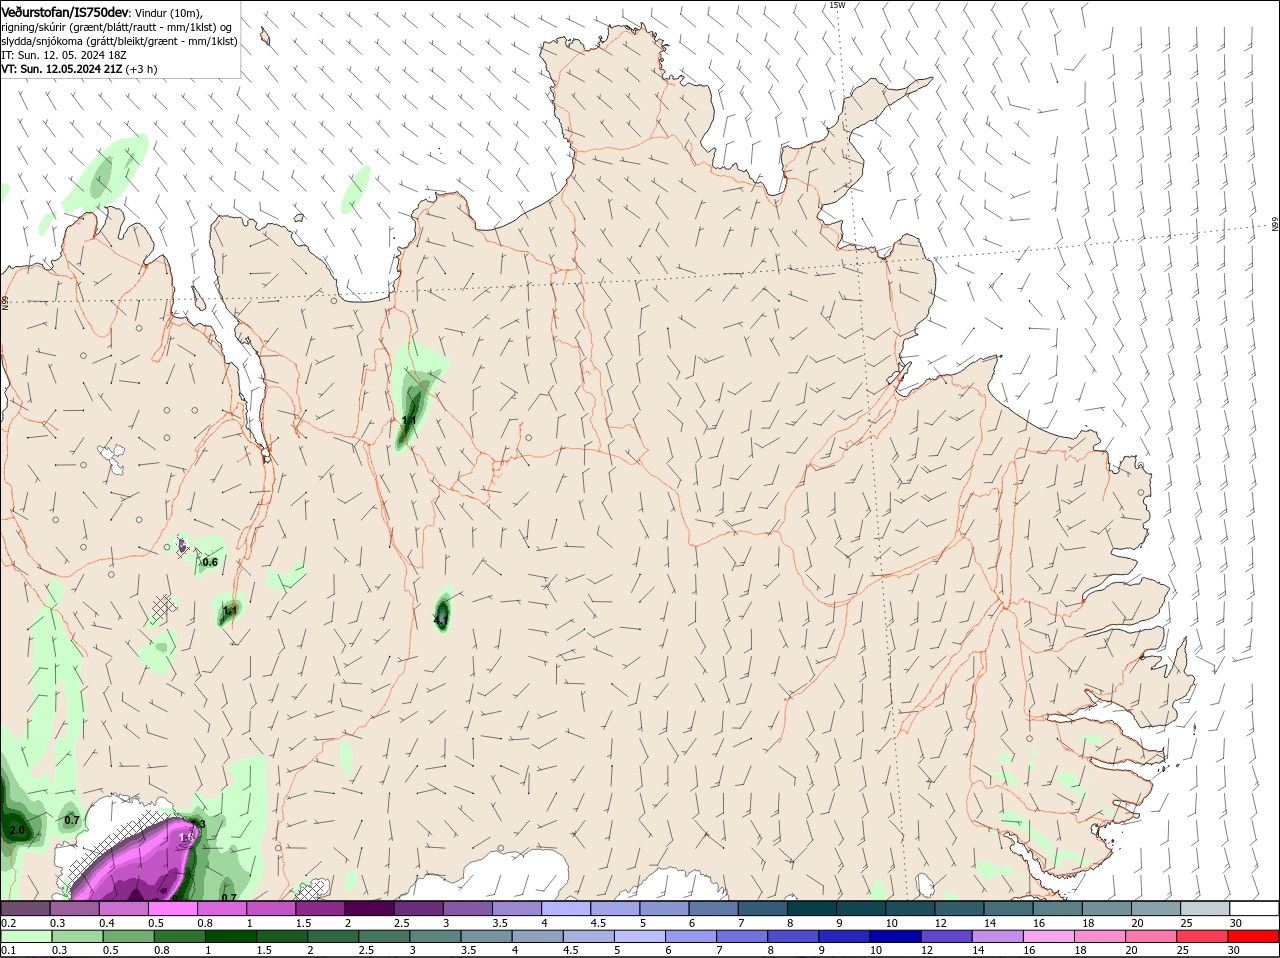Pick lower violet swatch between 12 and 14
This screenshot has width=1280, height=958.
pos(947,937)
